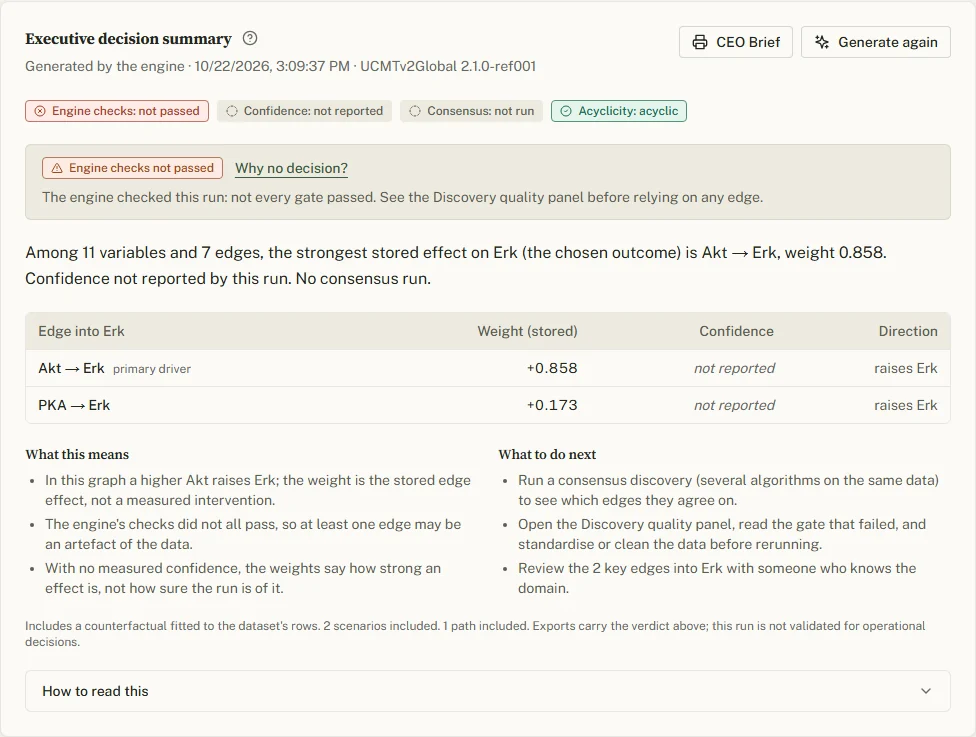This screenshot has height=737, width=976.
Task: Click the printer icon in CEO Brief
Action: click(x=700, y=42)
